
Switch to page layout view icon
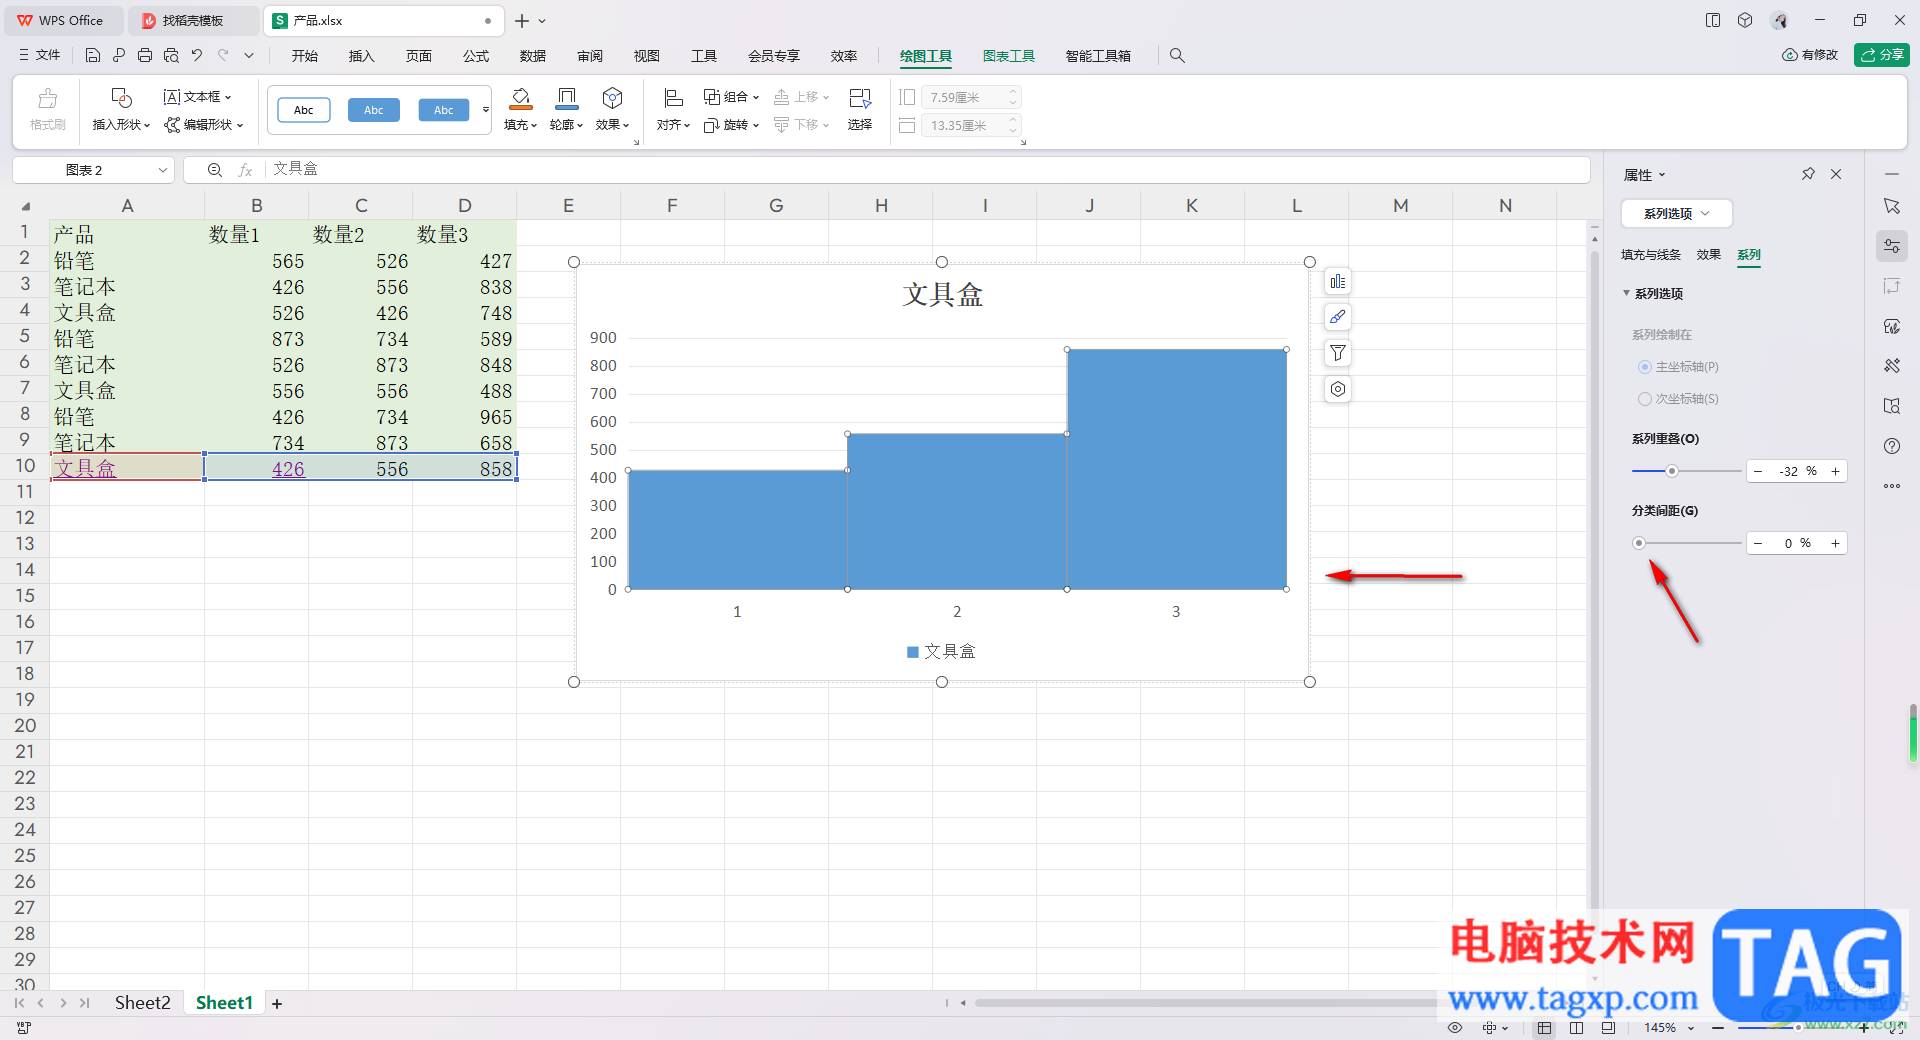pos(1576,1028)
